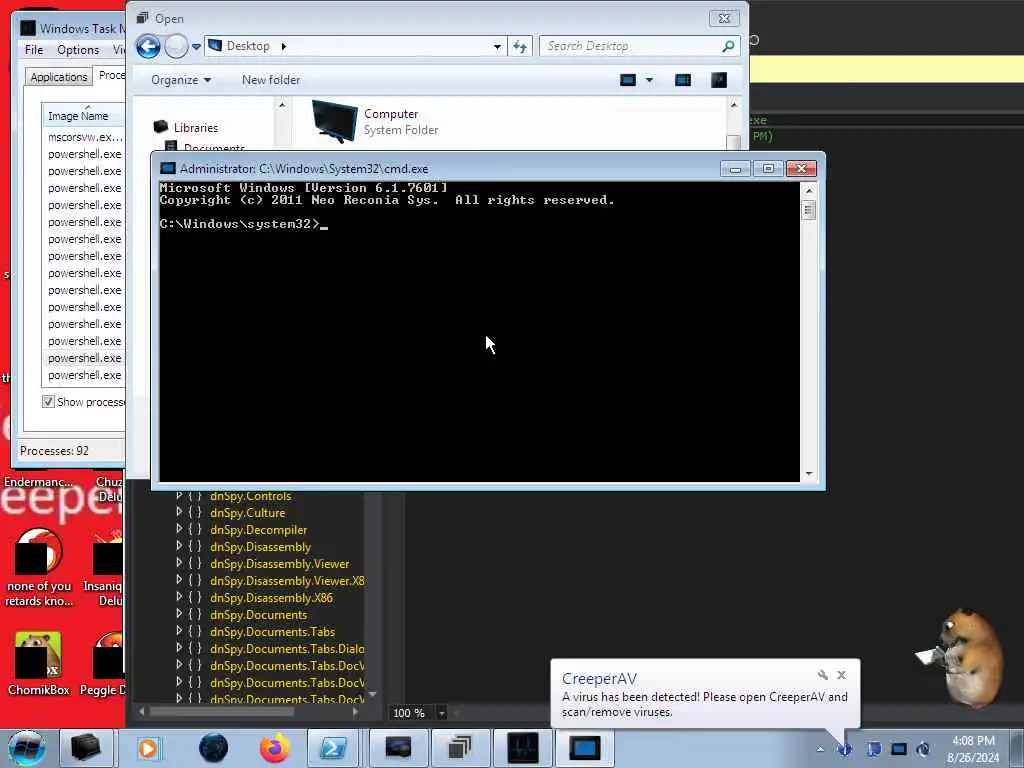This screenshot has width=1024, height=768.
Task: Toggle Show processes from all users checkbox
Action: coord(48,402)
